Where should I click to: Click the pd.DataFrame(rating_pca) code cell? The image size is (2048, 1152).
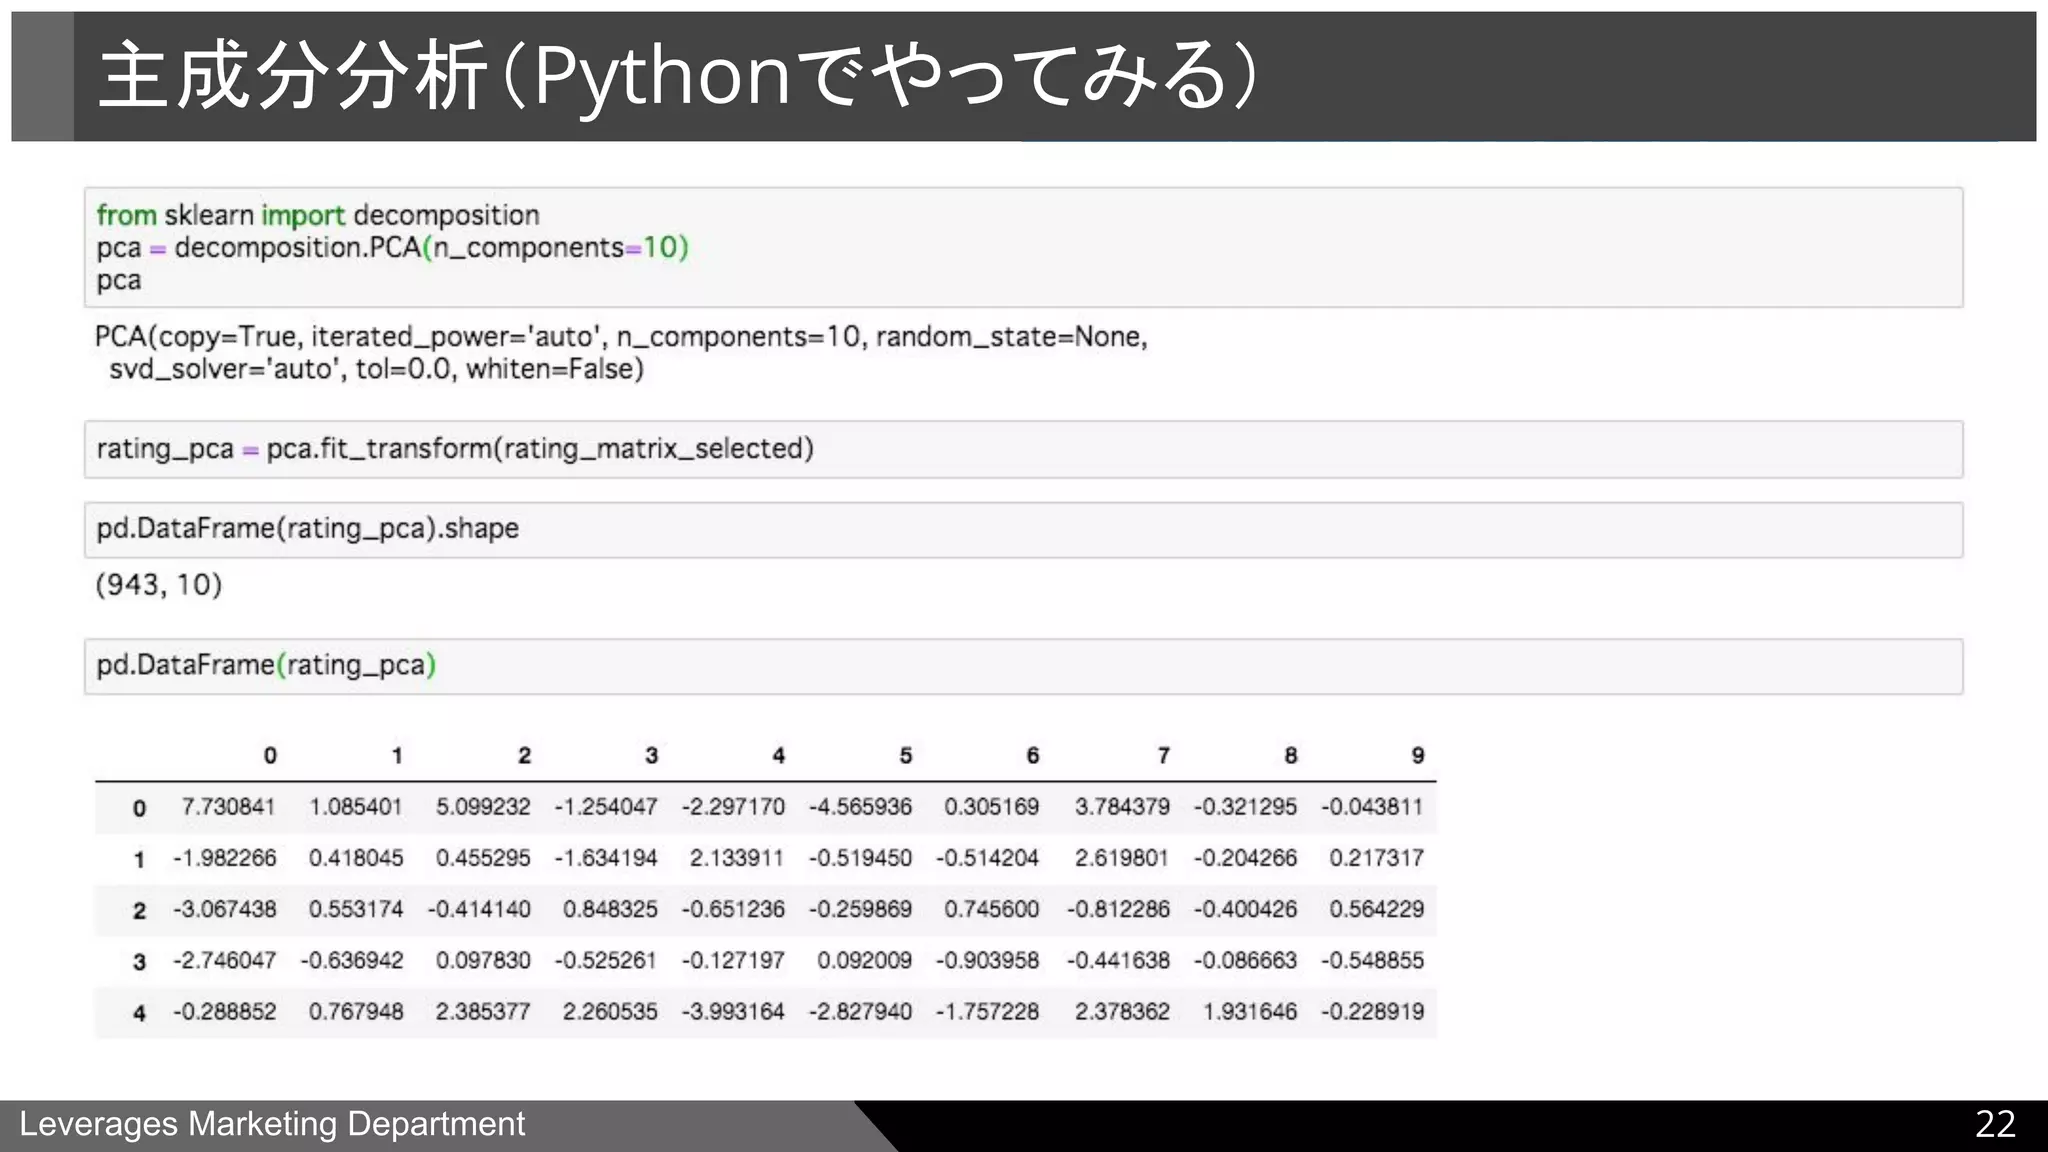pyautogui.click(x=1023, y=666)
